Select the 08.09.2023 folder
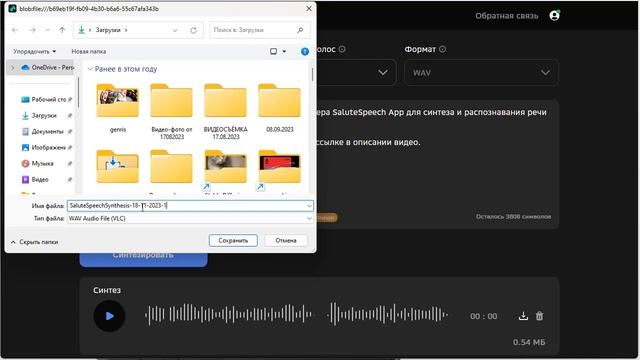Viewport: 640px width, 360px height. click(x=280, y=108)
